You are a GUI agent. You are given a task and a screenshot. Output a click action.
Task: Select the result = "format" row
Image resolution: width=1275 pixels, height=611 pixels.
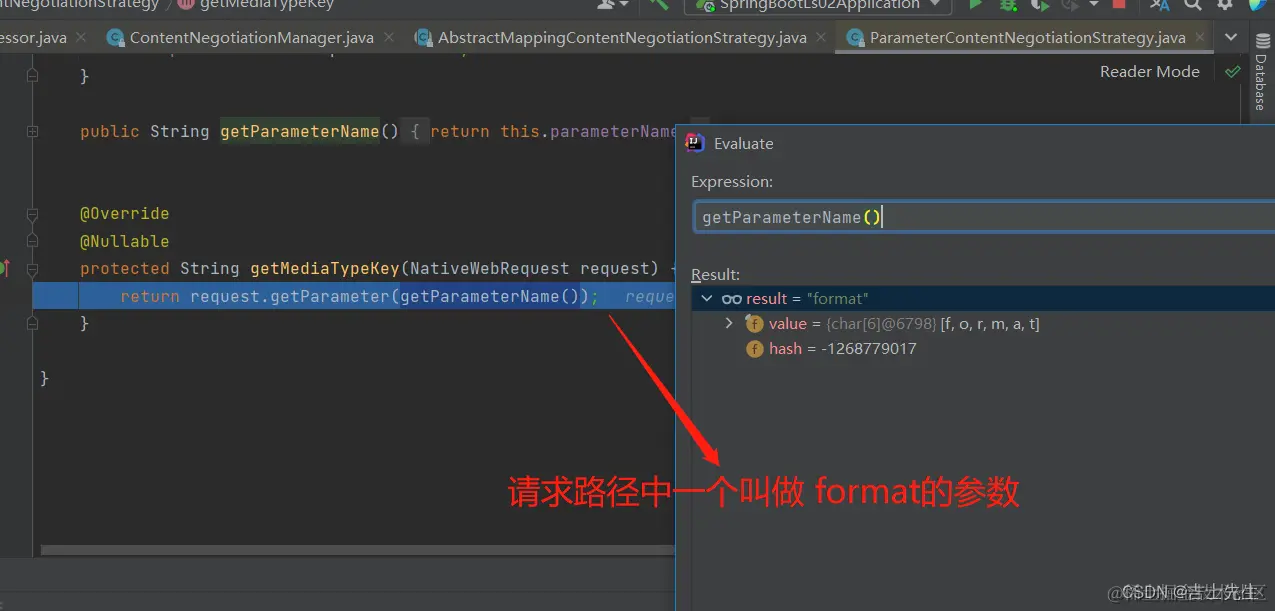(x=983, y=298)
